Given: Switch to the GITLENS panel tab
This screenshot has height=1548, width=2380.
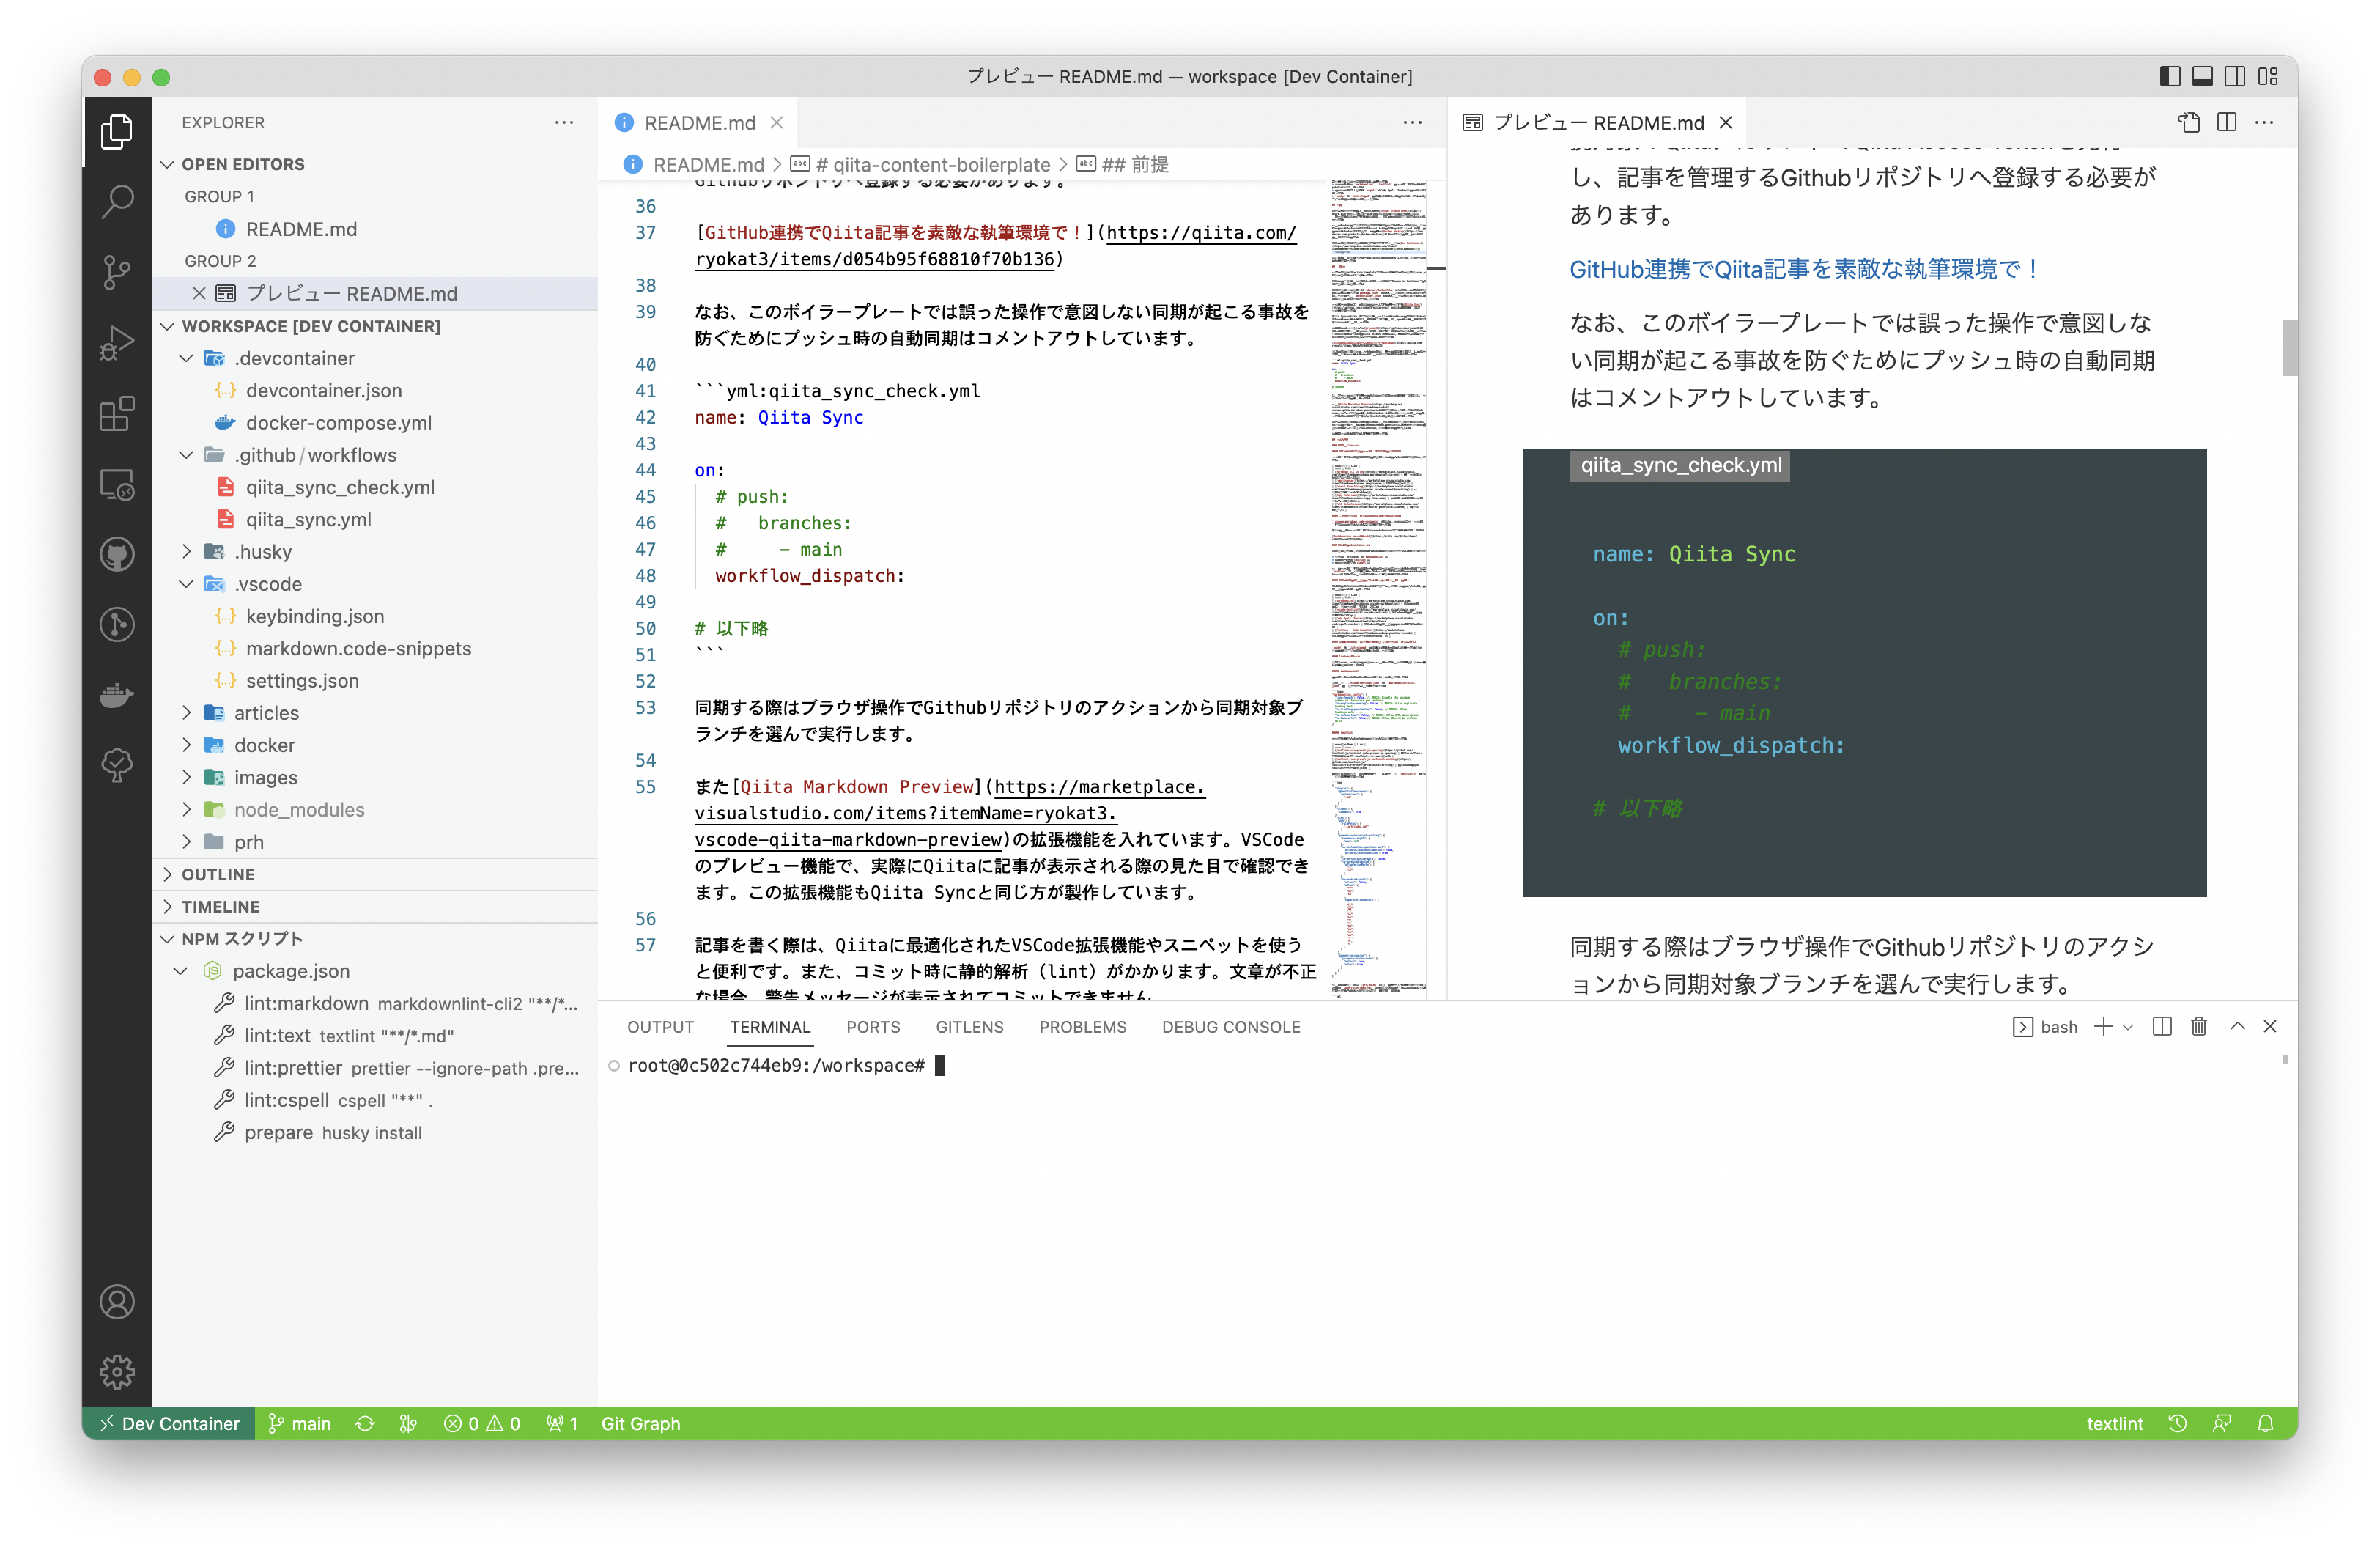Looking at the screenshot, I should coord(969,1027).
